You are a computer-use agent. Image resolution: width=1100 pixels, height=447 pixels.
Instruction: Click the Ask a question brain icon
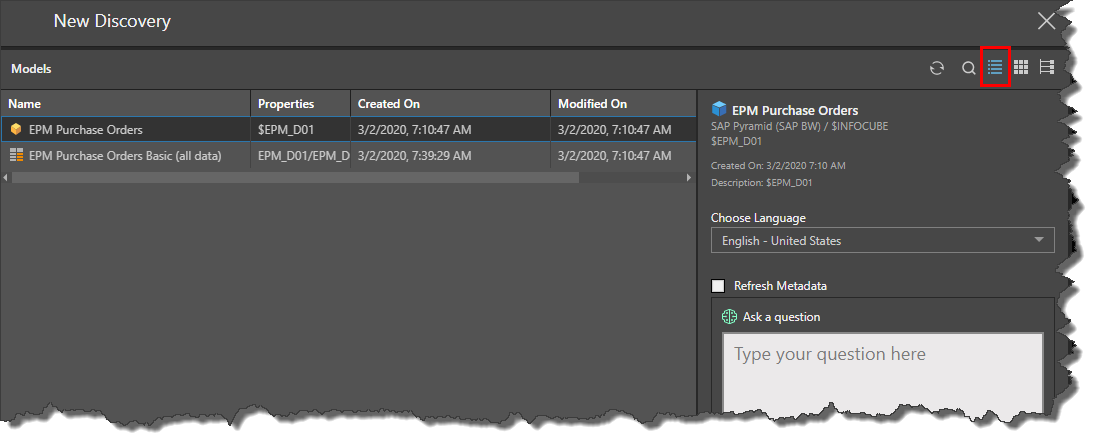click(730, 316)
